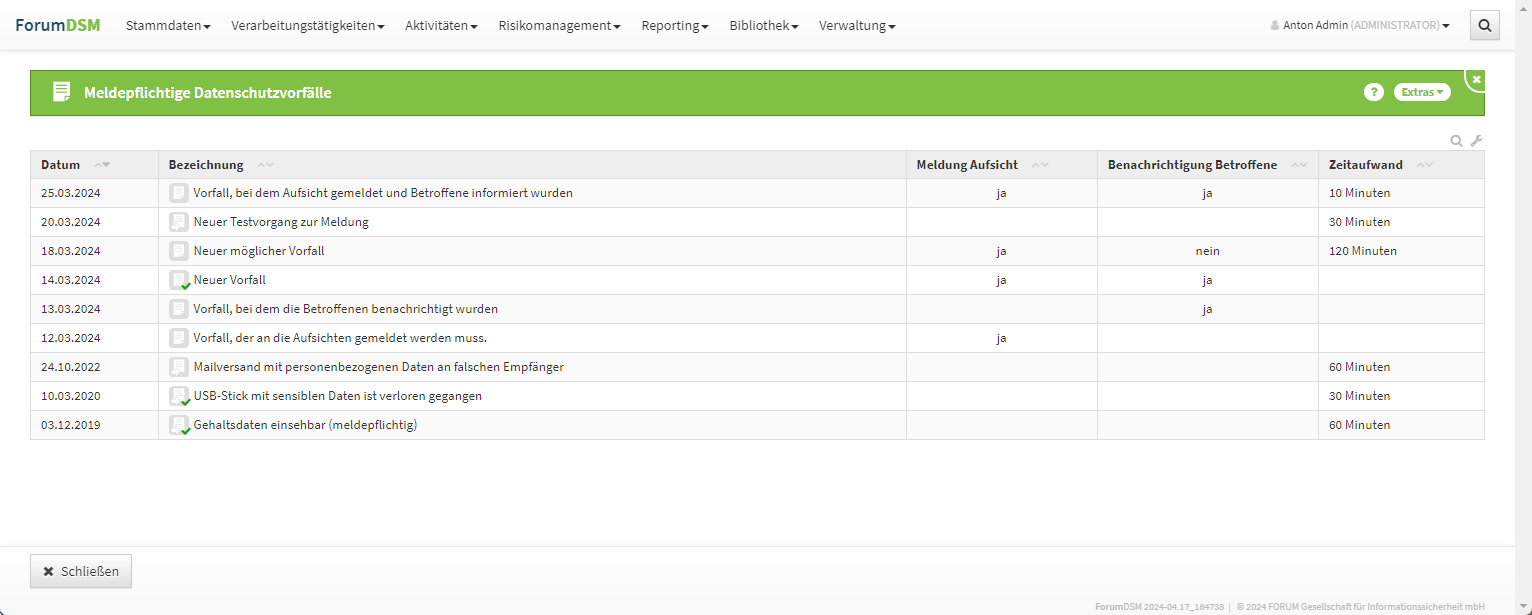The height and width of the screenshot is (615, 1532).
Task: Click the search magnifier button in navbar
Action: click(x=1485, y=26)
